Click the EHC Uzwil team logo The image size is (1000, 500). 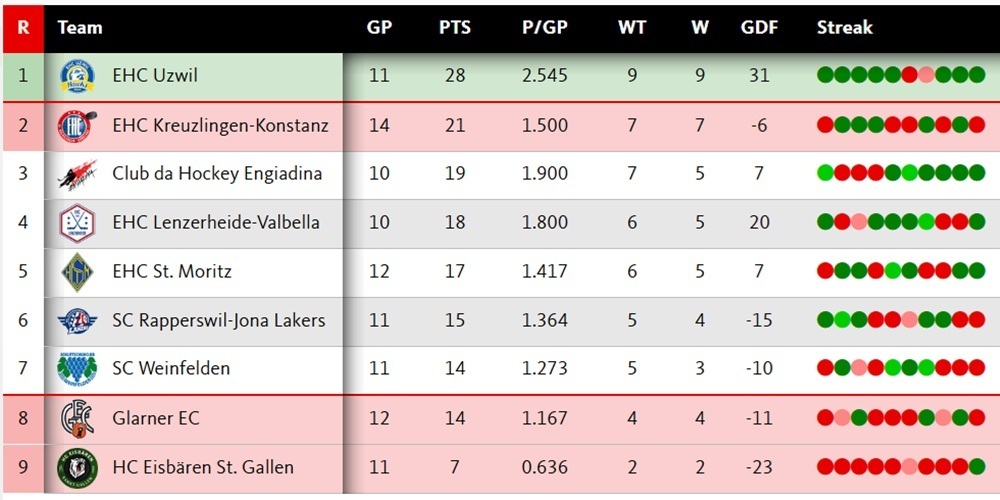coord(77,76)
